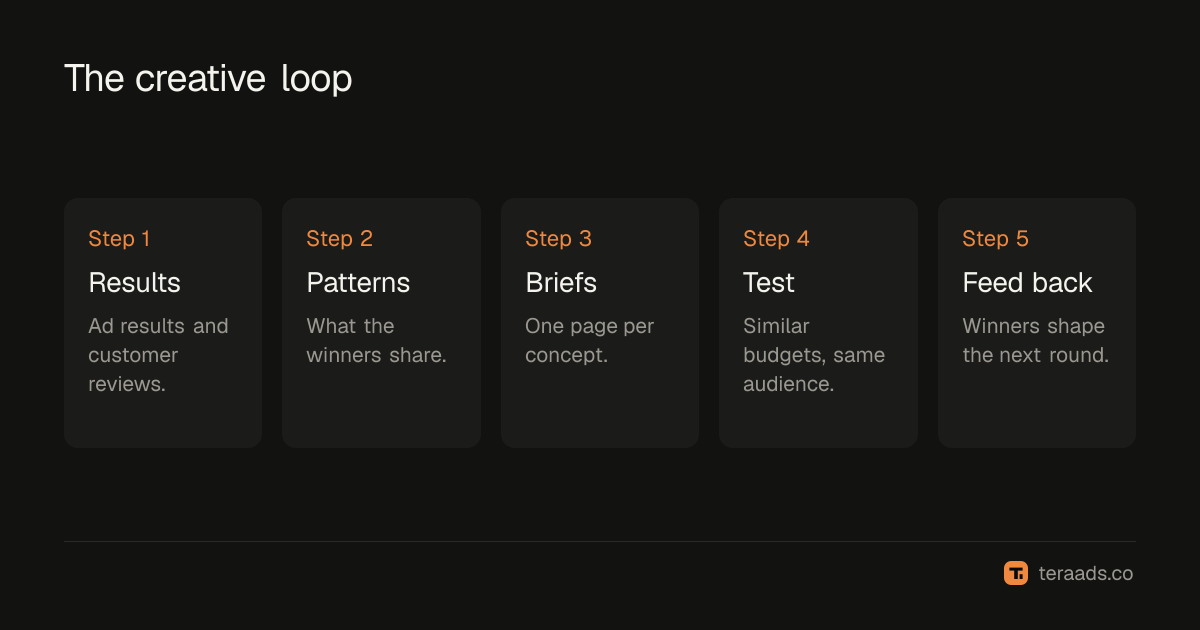The height and width of the screenshot is (630, 1200).
Task: Open the teraads.co link
Action: [x=1086, y=574]
